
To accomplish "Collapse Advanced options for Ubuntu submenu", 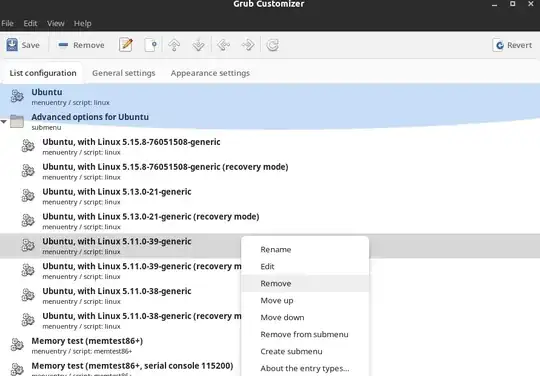I will point(4,122).
